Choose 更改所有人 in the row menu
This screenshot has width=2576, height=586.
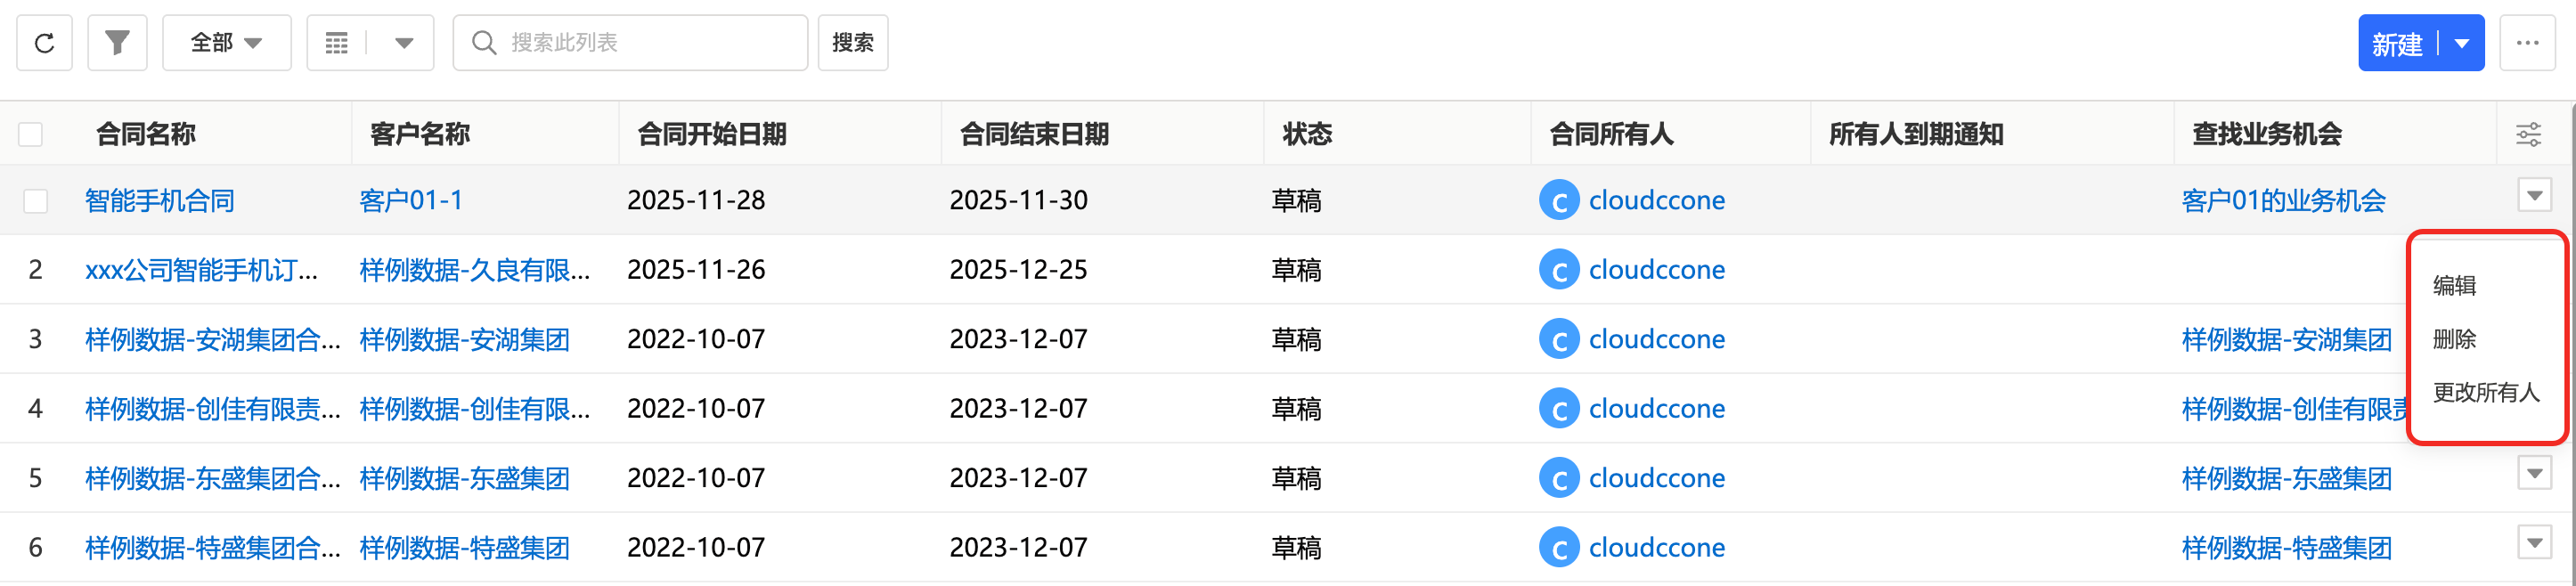point(2485,393)
